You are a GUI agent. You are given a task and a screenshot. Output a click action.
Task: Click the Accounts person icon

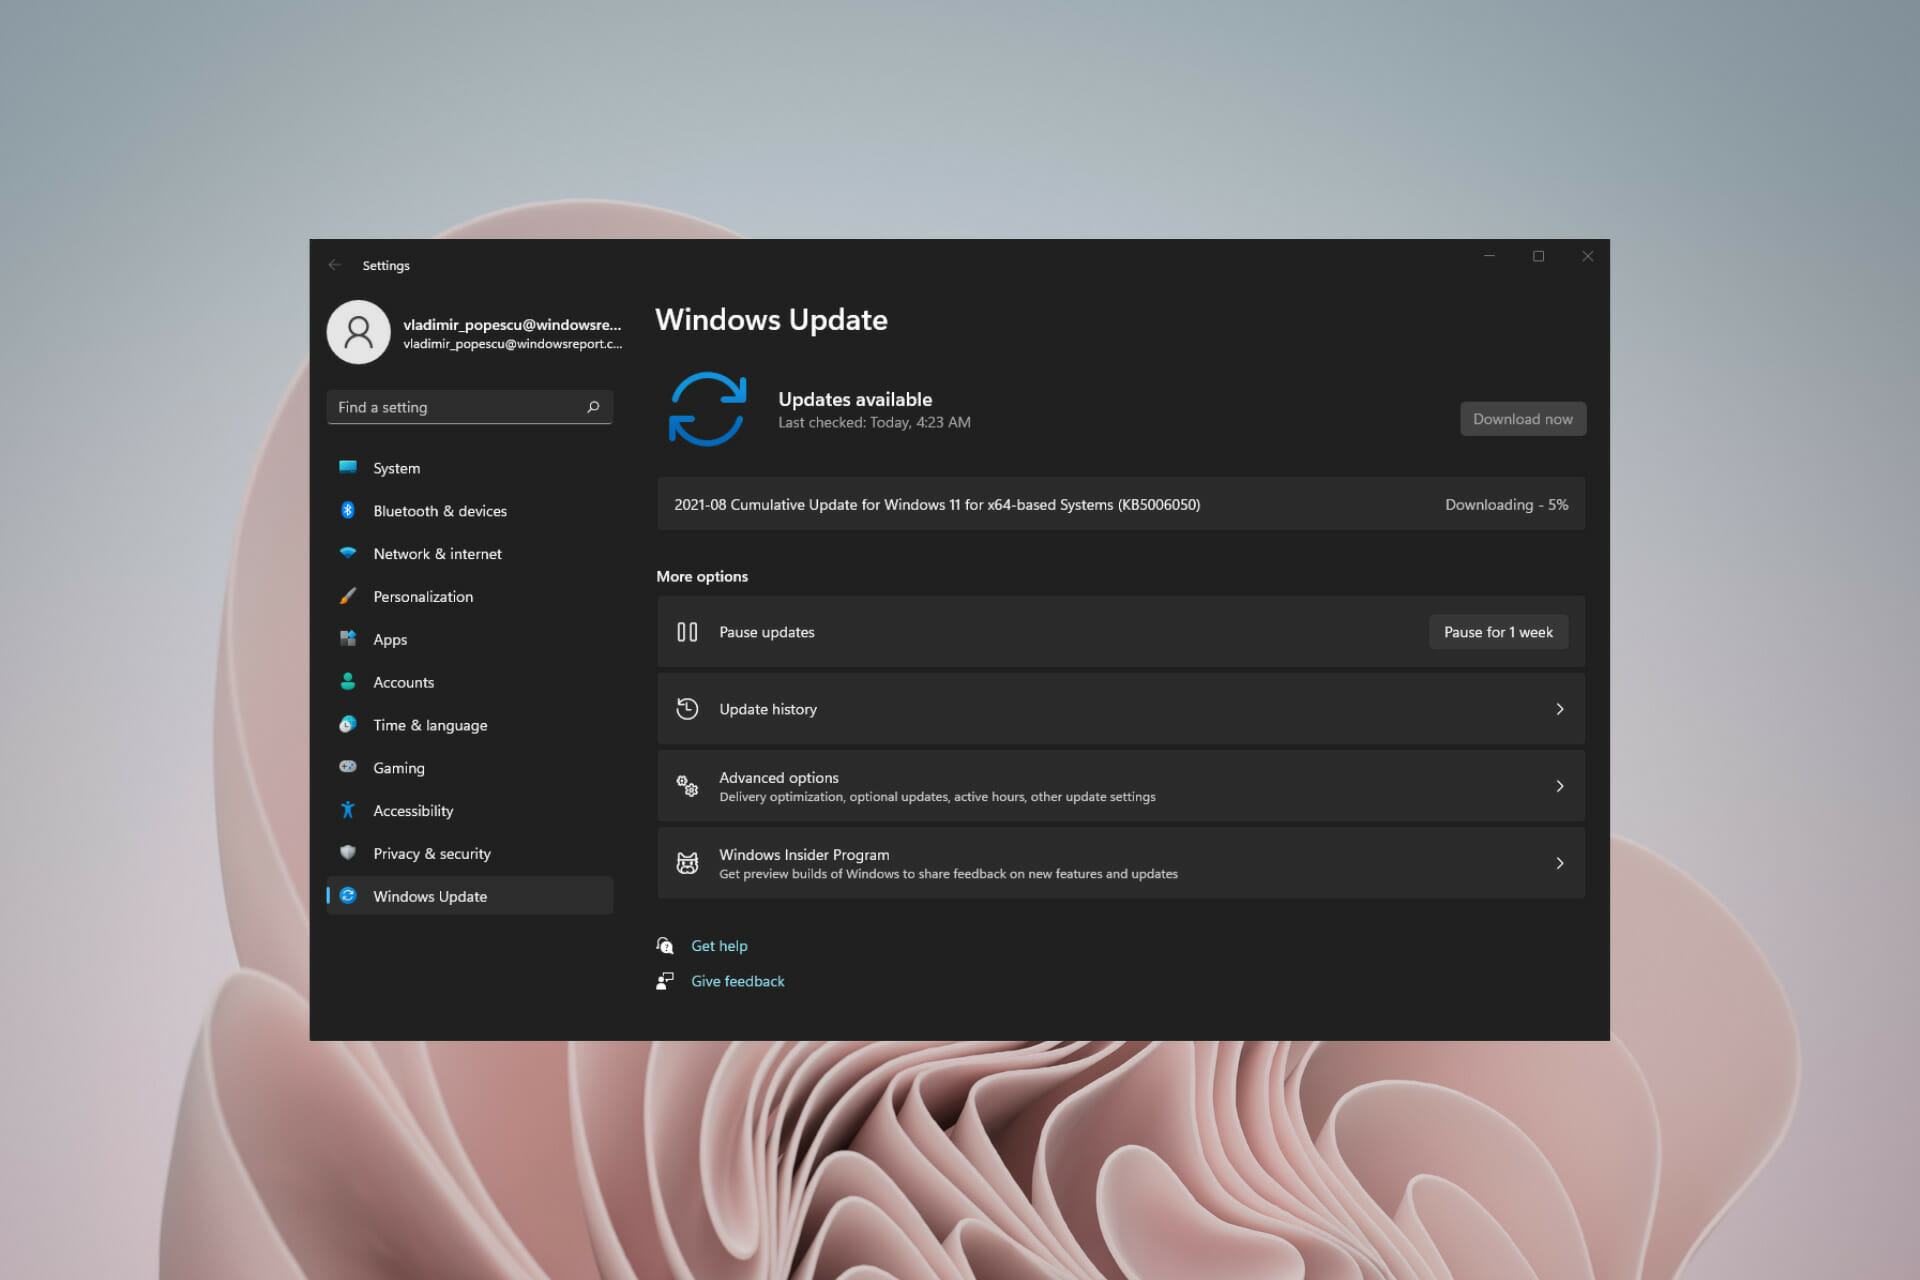coord(348,681)
